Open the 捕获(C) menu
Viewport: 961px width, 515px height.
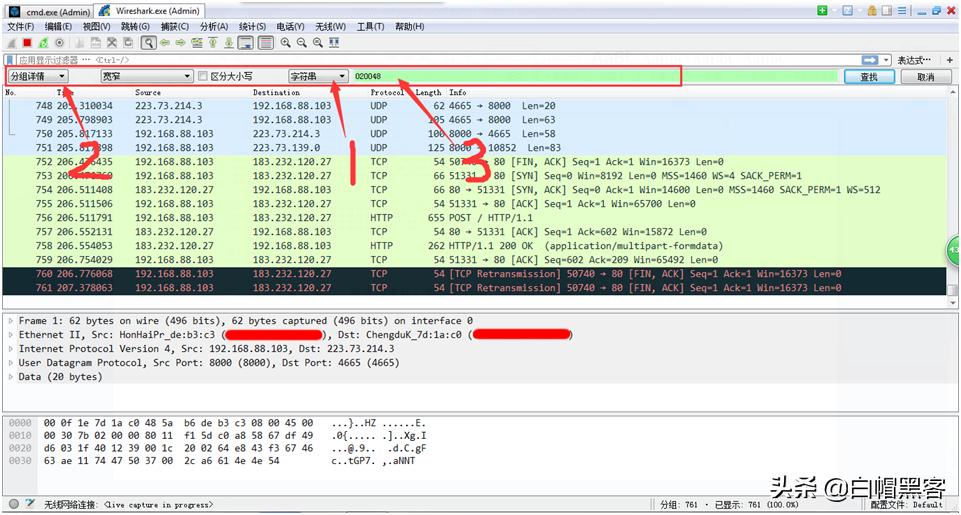(175, 27)
